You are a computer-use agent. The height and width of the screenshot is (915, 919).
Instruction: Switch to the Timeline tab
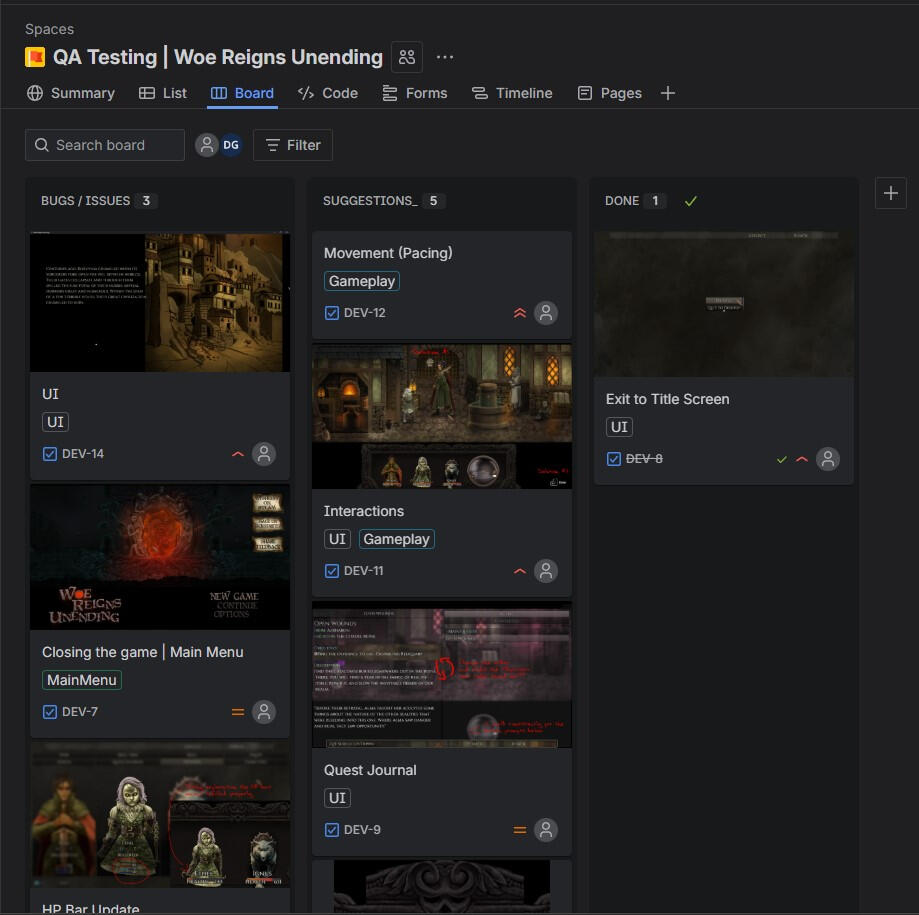[x=512, y=93]
